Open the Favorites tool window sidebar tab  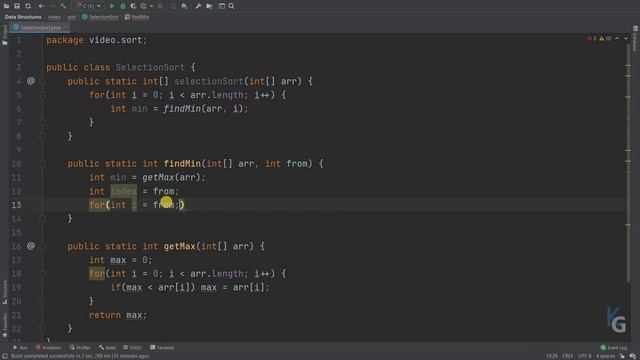[5, 325]
